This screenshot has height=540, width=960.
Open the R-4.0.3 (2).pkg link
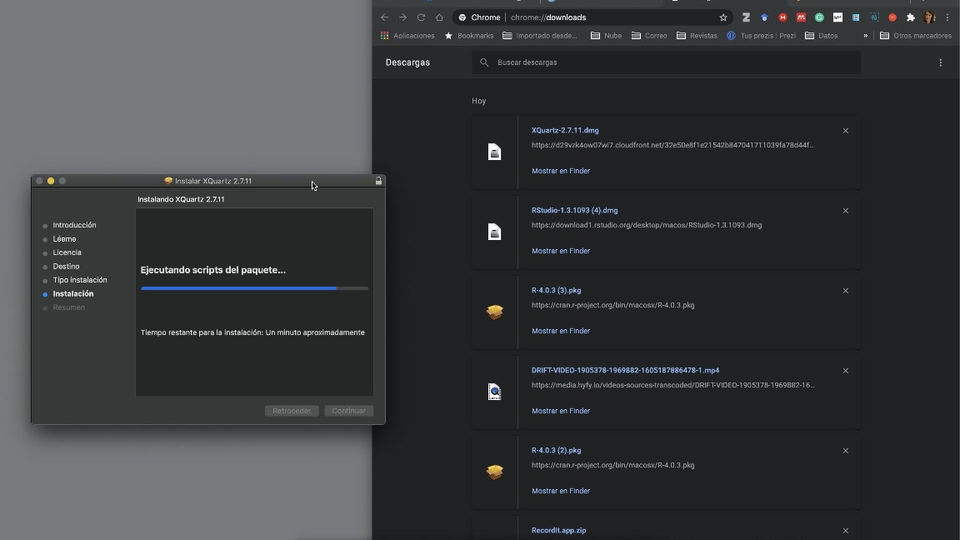tap(556, 450)
